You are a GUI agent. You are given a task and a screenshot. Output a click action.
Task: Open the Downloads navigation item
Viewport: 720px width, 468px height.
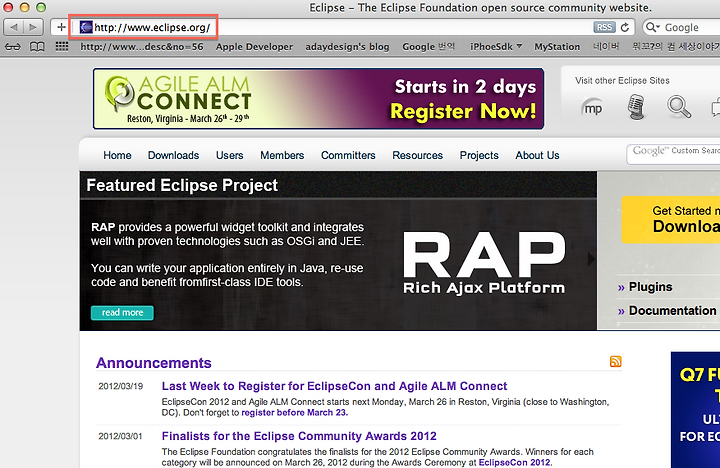pos(173,155)
